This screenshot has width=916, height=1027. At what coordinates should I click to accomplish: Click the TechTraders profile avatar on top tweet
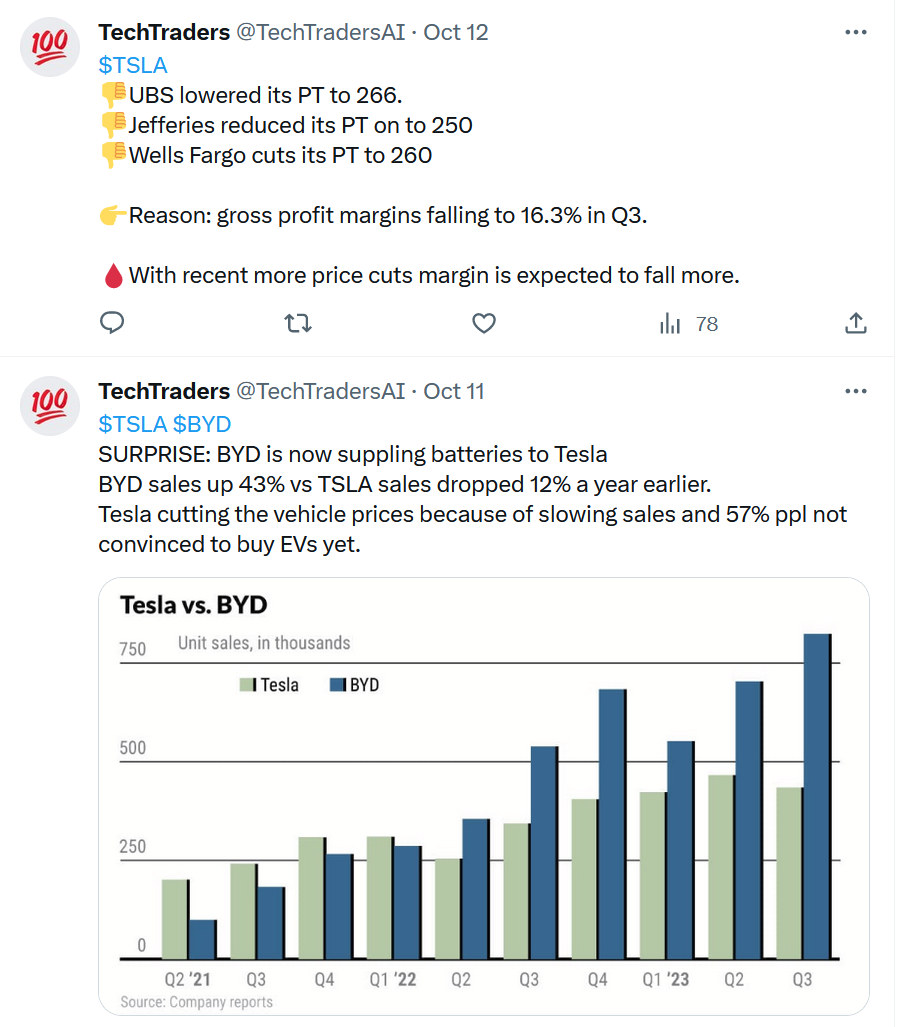(49, 46)
